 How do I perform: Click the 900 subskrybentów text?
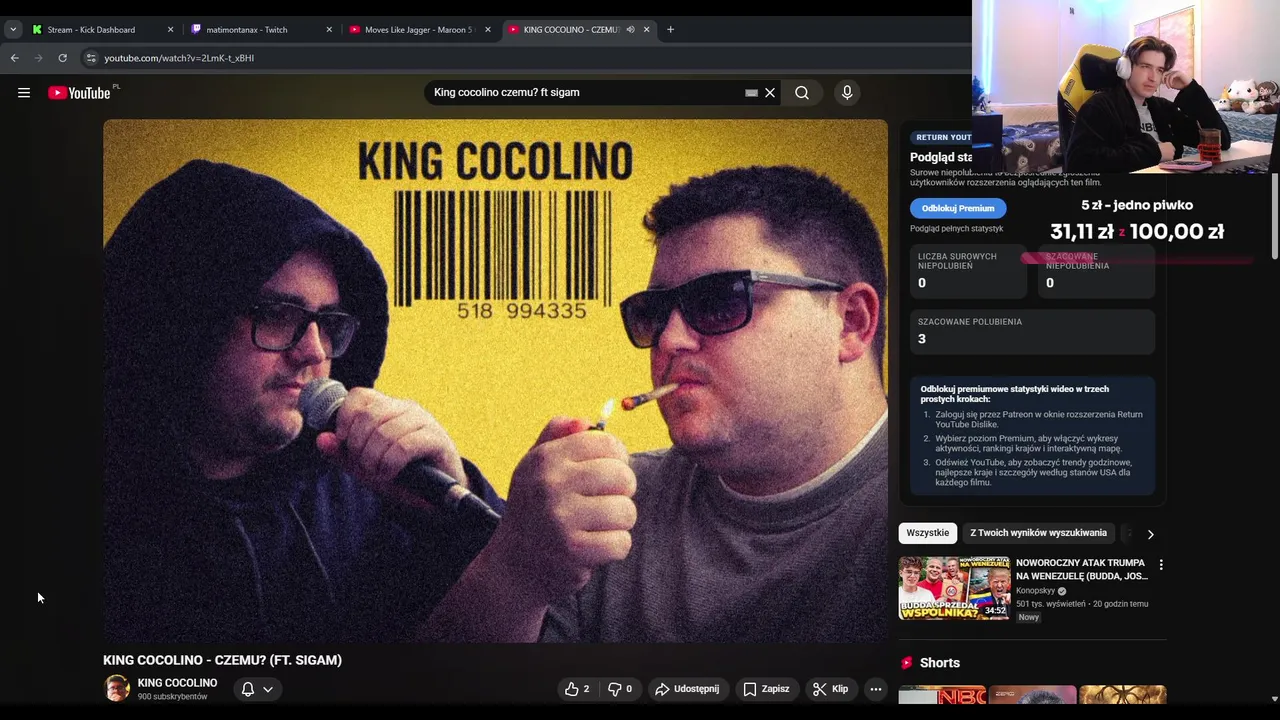(172, 697)
